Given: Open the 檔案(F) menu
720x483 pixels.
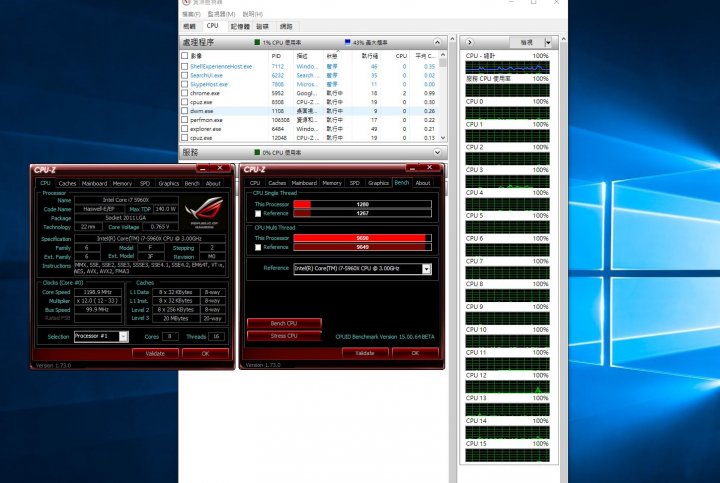Looking at the screenshot, I should tap(191, 14).
